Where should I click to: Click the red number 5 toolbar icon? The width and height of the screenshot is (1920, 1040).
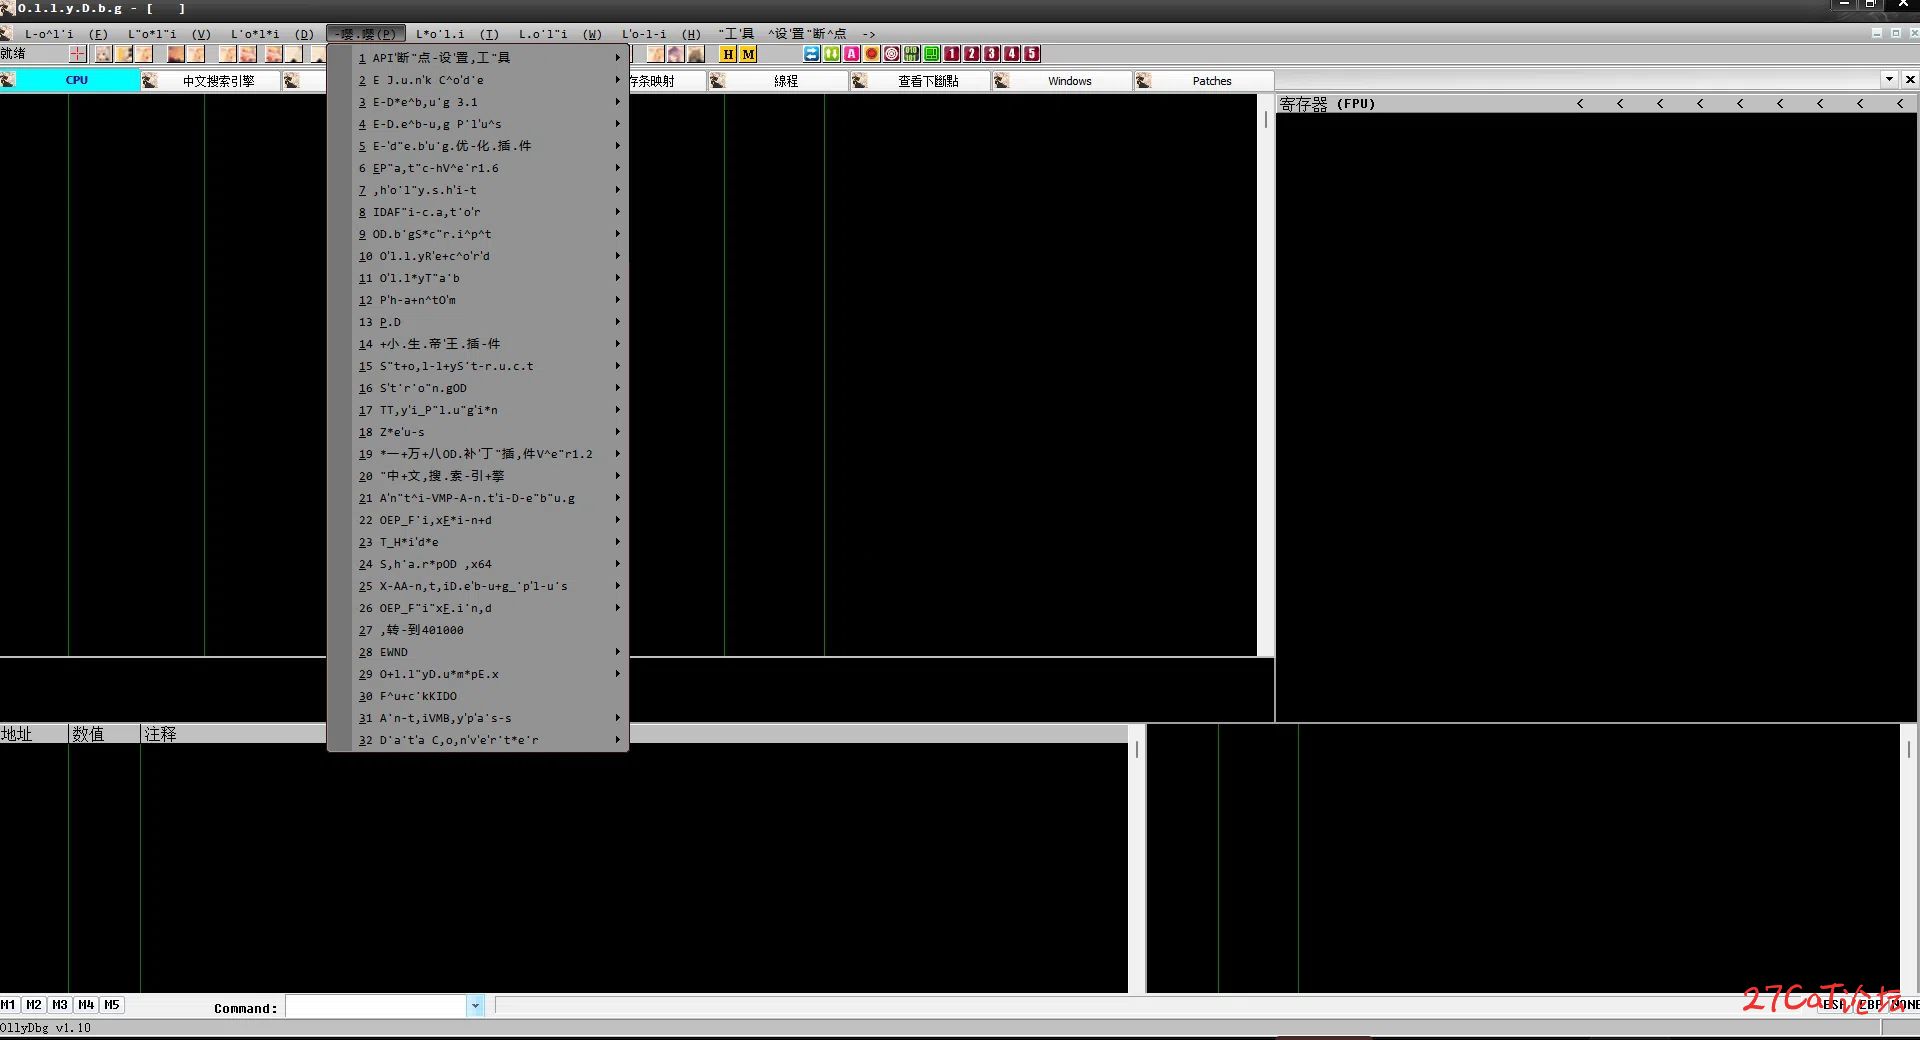coord(1032,54)
